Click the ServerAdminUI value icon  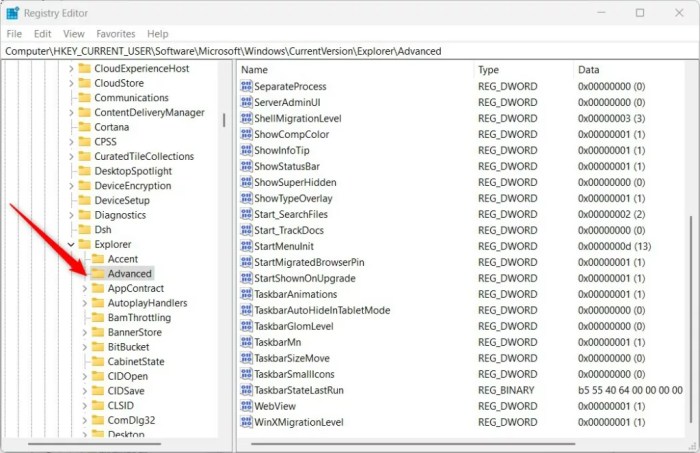click(246, 102)
